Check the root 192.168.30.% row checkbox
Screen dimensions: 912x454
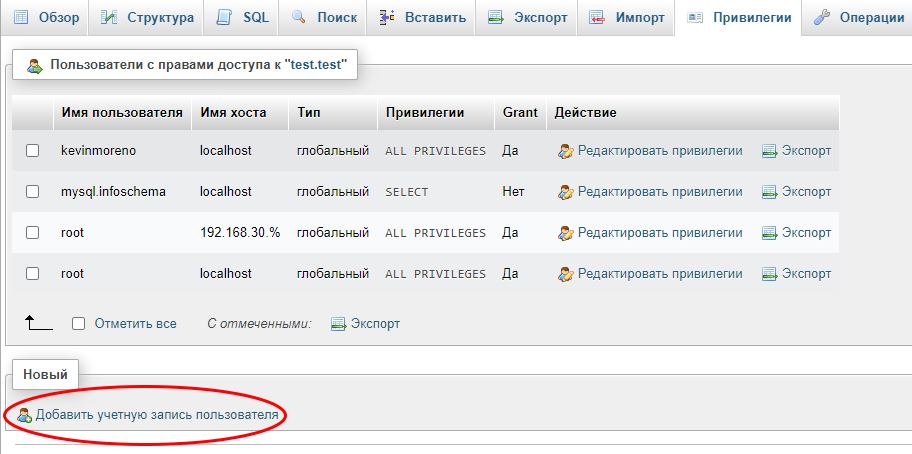[x=32, y=233]
